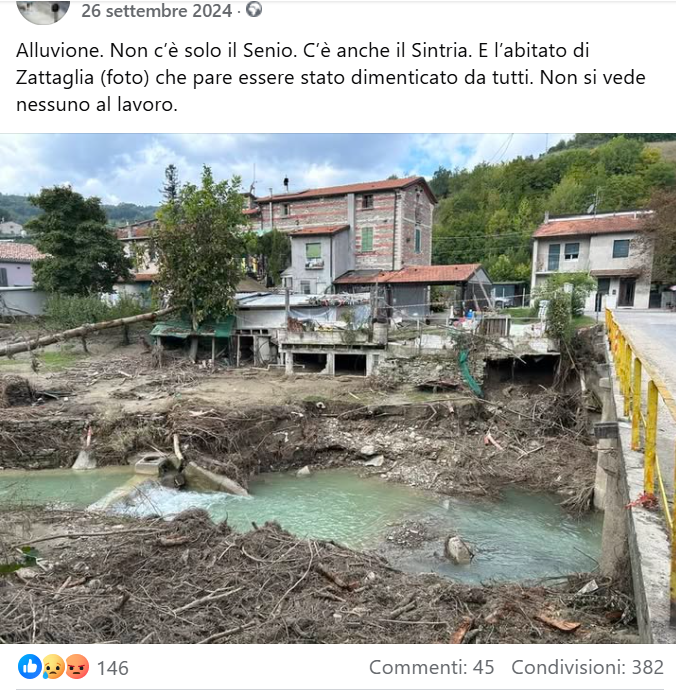Click the white house on the photo's right
Image resolution: width=676 pixels, height=695 pixels.
tap(592, 255)
